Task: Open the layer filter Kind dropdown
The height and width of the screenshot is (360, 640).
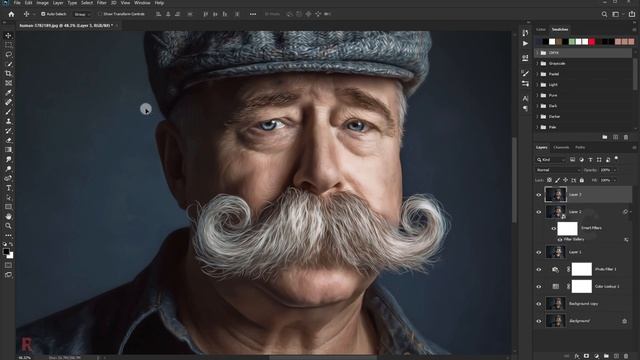Action: 551,160
